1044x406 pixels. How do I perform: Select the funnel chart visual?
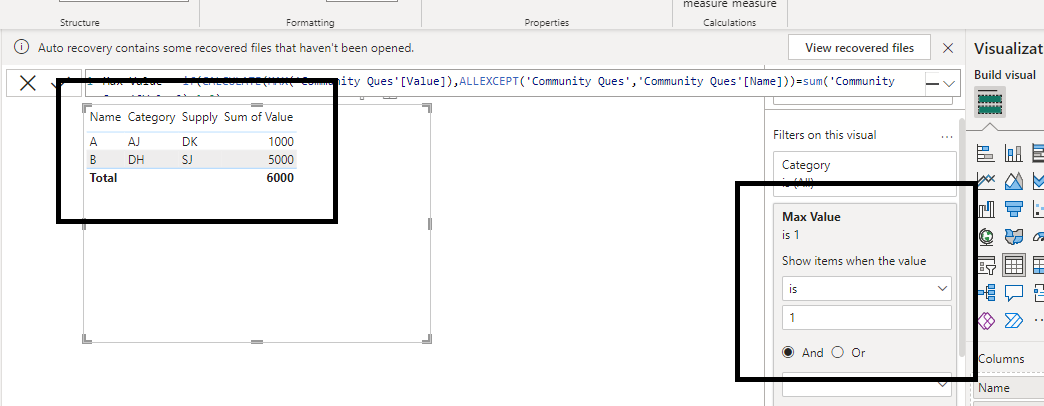click(x=1013, y=209)
